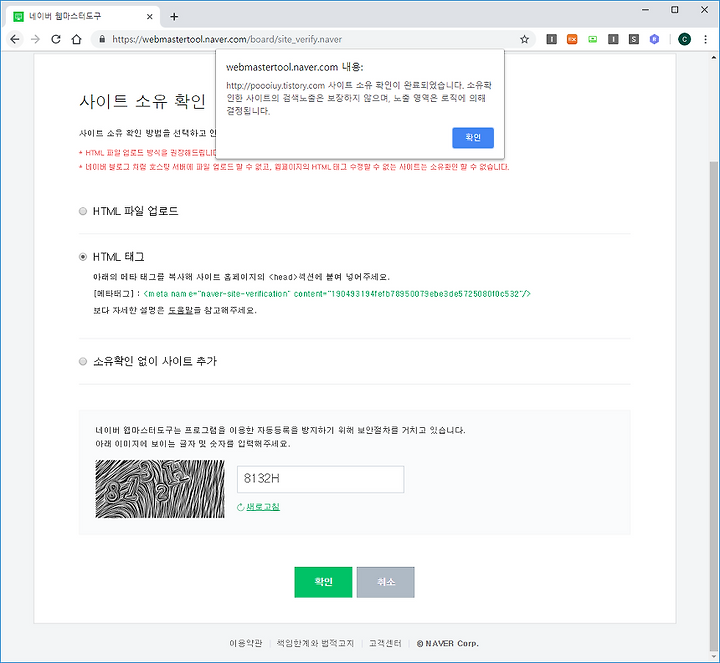
Task: Open 고객센터 footer link
Action: point(385,643)
